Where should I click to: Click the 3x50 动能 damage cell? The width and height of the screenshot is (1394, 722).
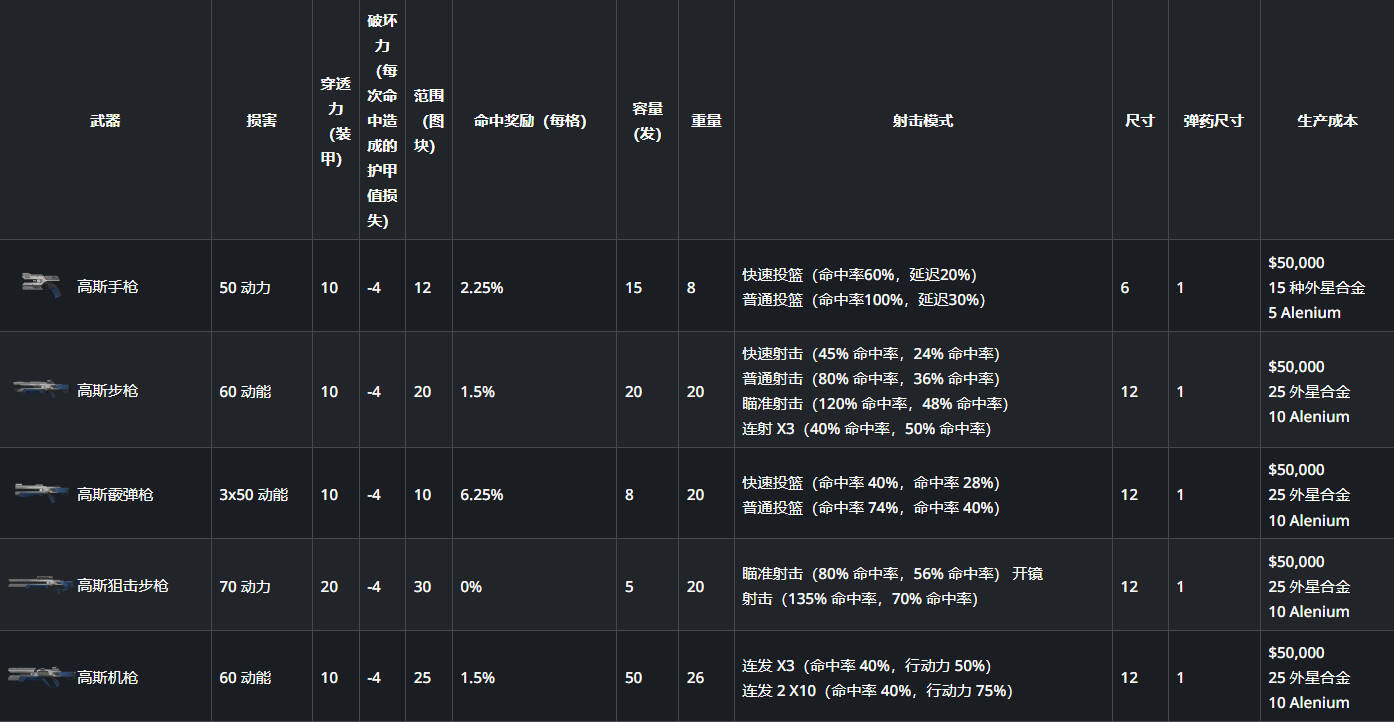254,495
